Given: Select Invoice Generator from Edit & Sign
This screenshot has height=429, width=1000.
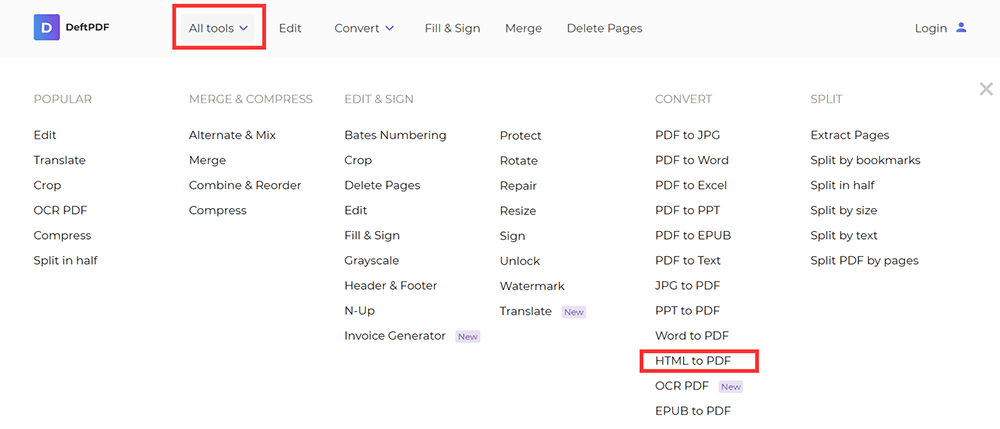Looking at the screenshot, I should click(395, 336).
